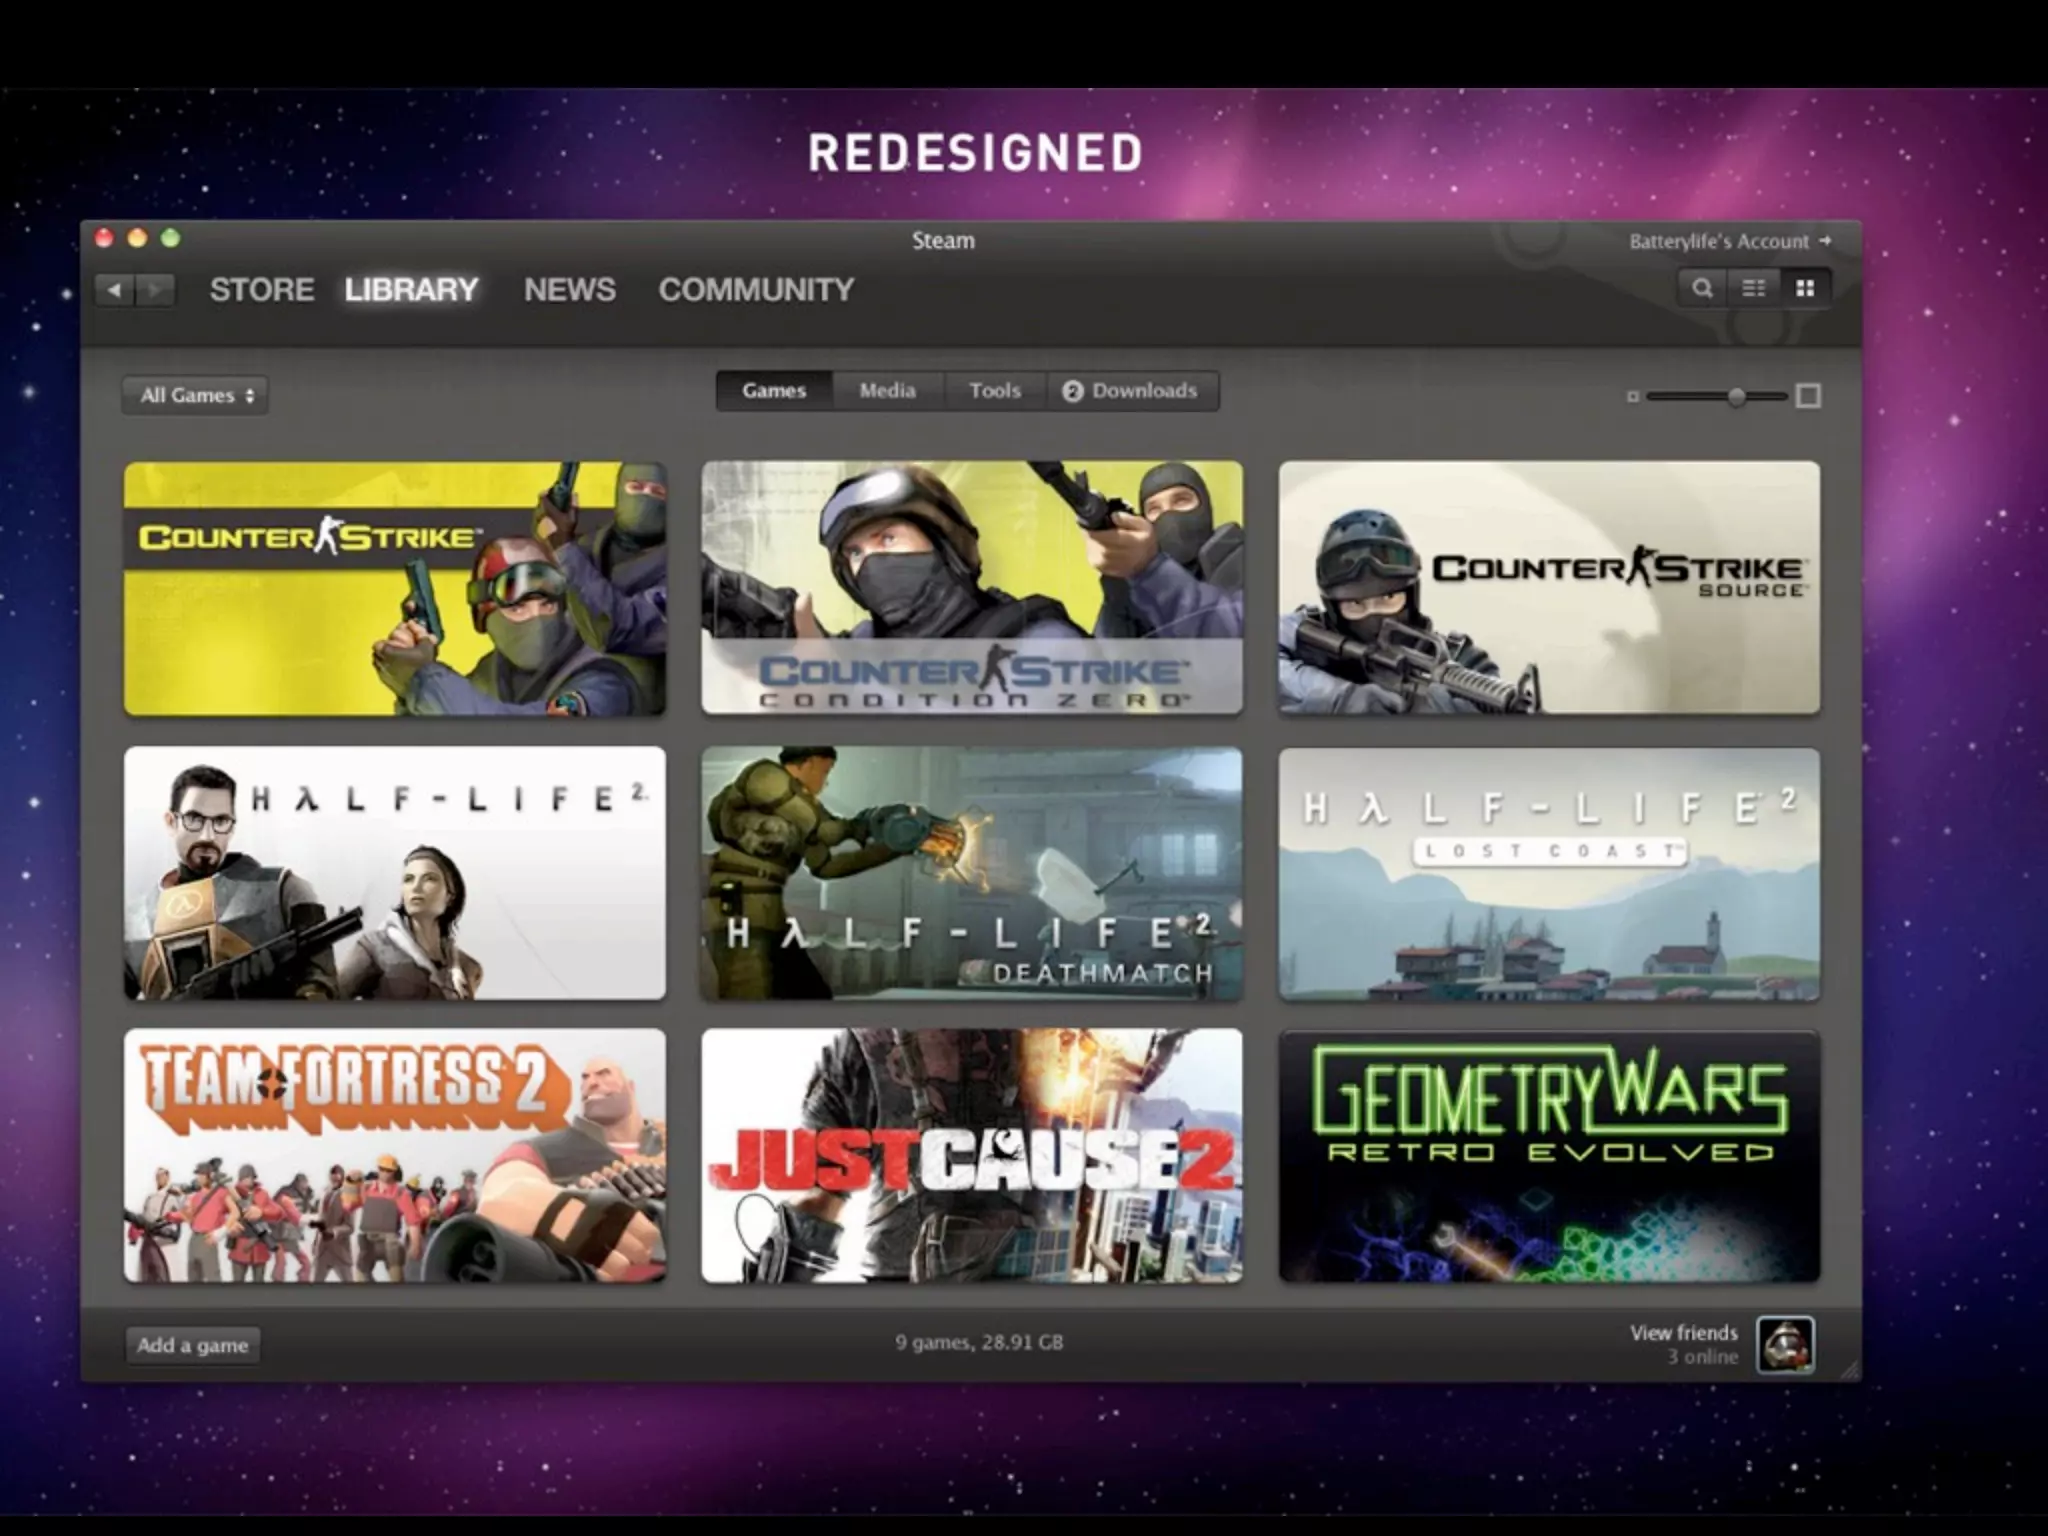This screenshot has width=2048, height=1536.
Task: Open the STORE tab
Action: [262, 290]
